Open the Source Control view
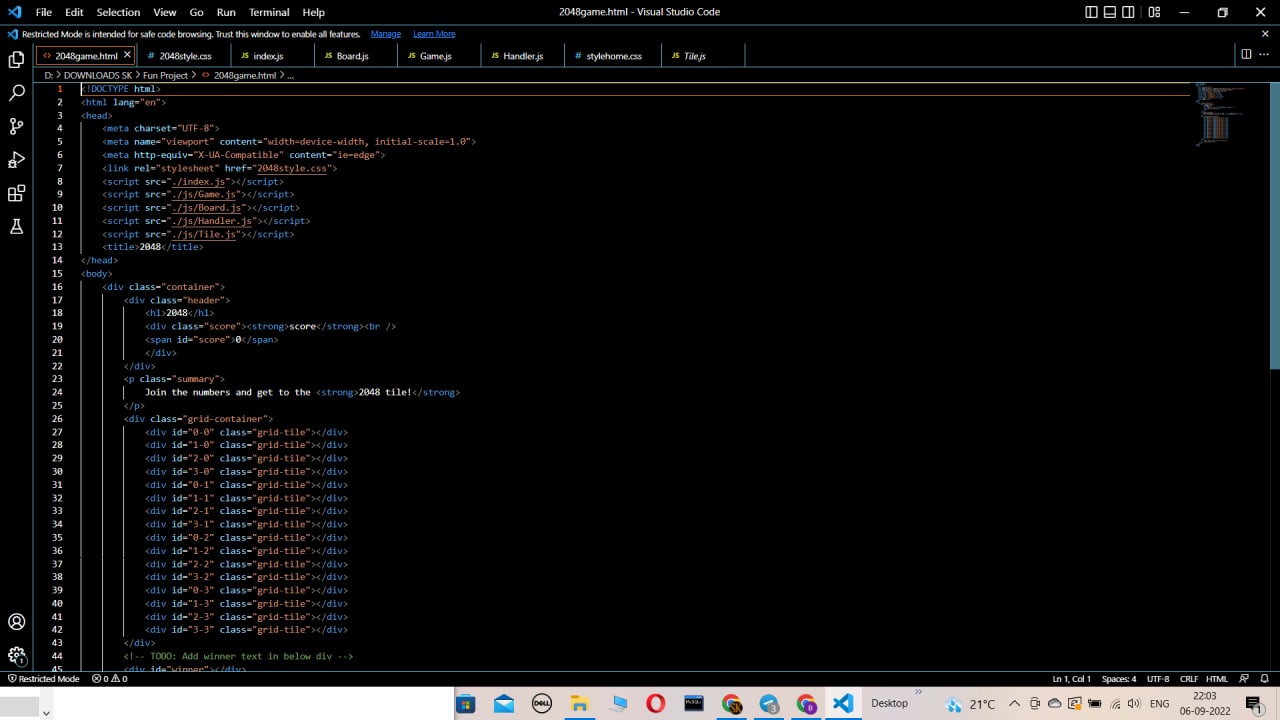Image resolution: width=1280 pixels, height=720 pixels. click(x=16, y=126)
